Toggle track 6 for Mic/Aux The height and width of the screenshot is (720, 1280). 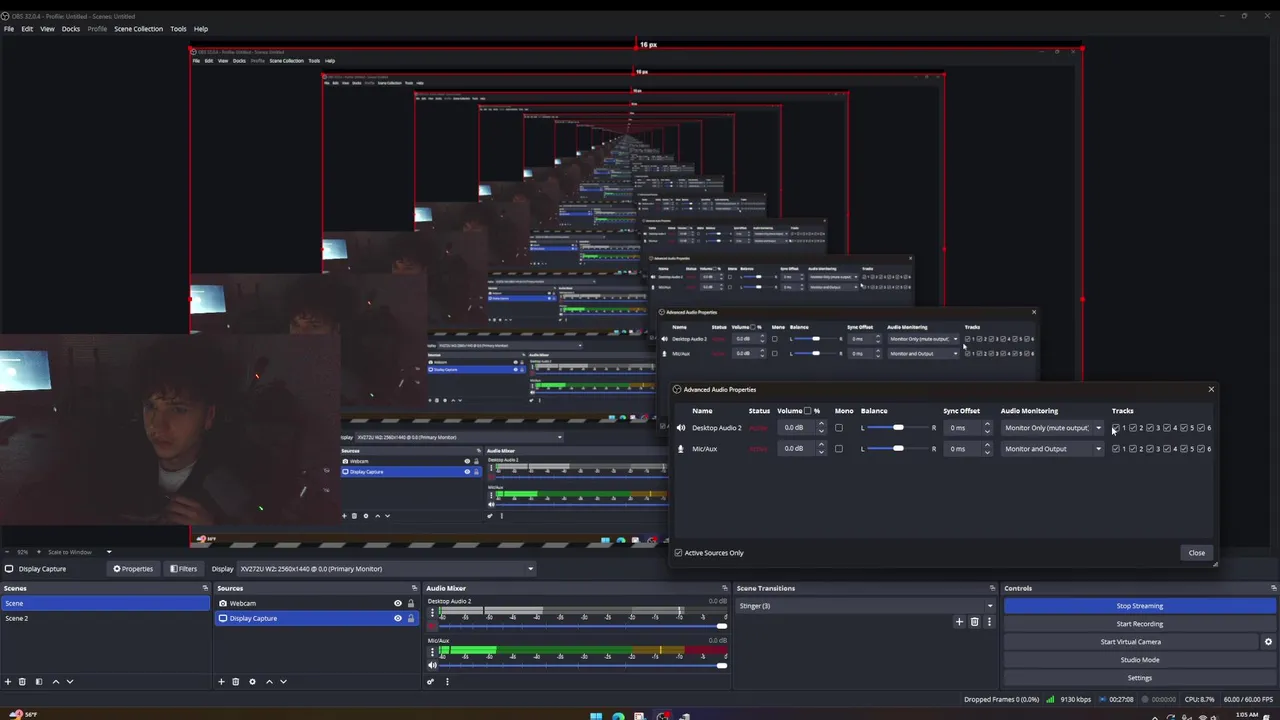1201,449
